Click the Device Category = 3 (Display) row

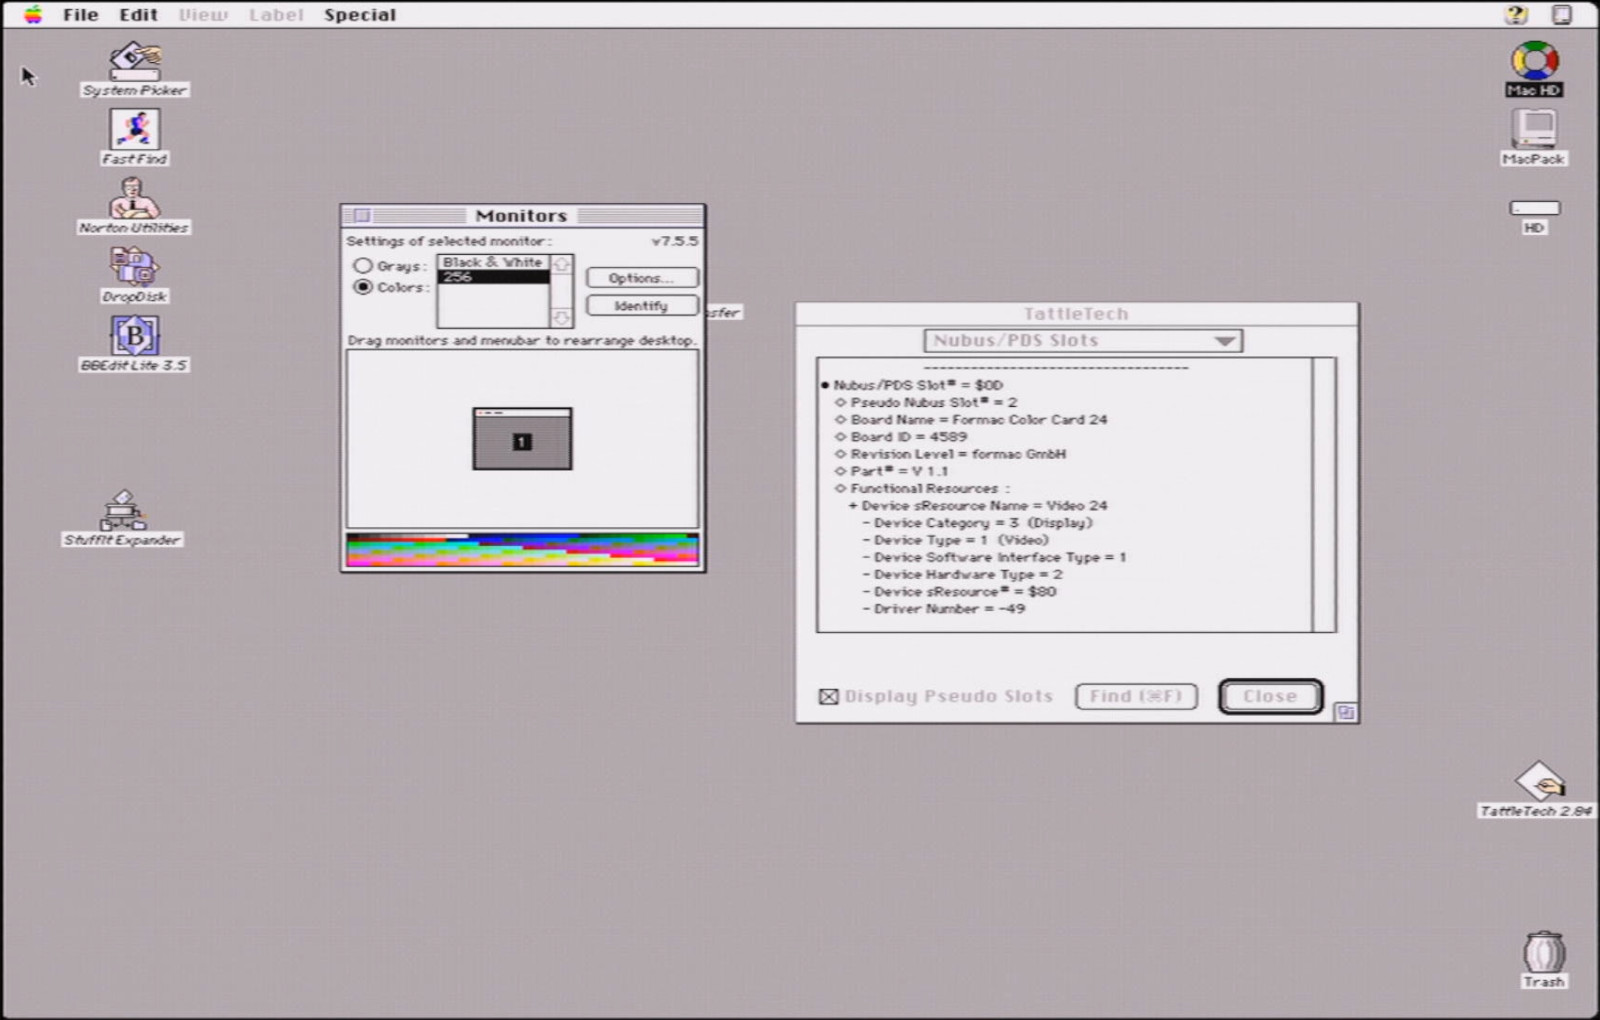coord(977,523)
